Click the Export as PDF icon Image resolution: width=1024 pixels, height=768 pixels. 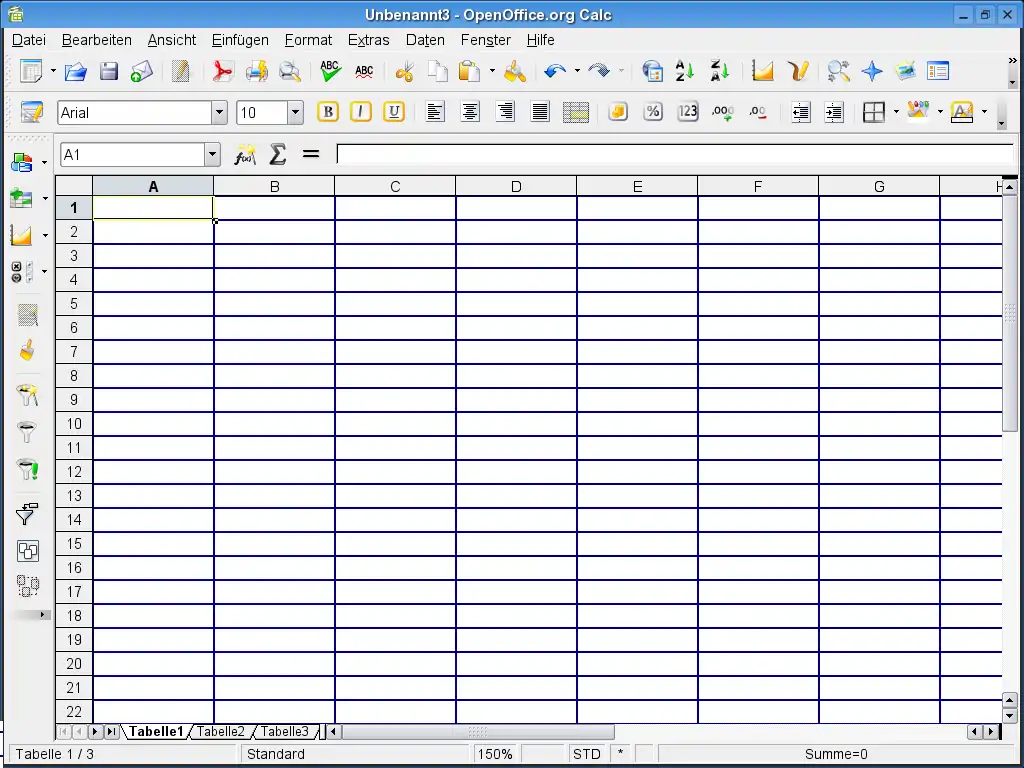tap(221, 72)
